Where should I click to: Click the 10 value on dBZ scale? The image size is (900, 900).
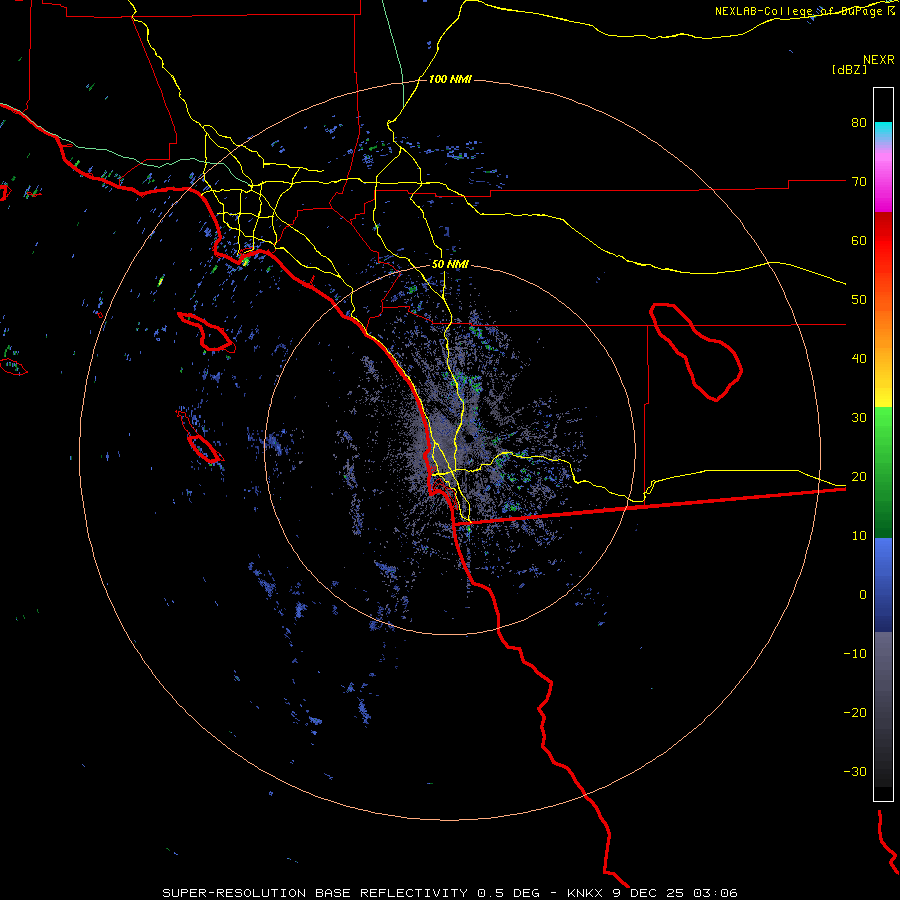click(x=859, y=536)
